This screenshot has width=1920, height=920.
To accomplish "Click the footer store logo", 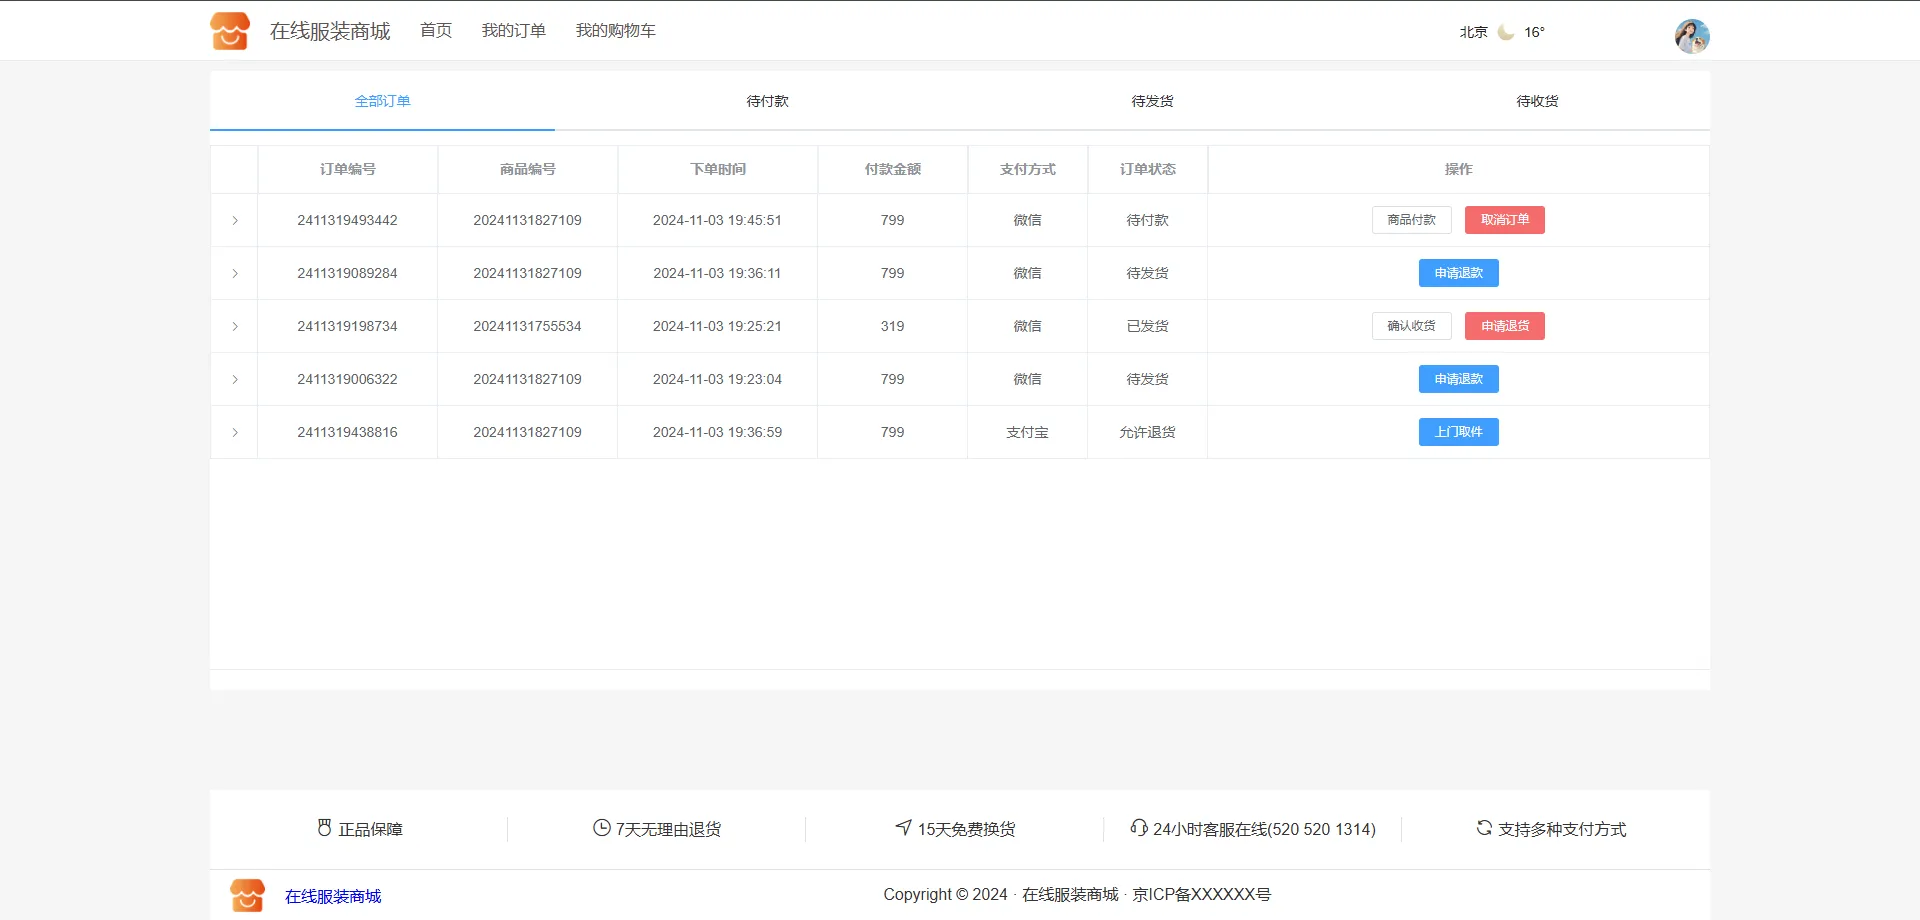I will [247, 895].
